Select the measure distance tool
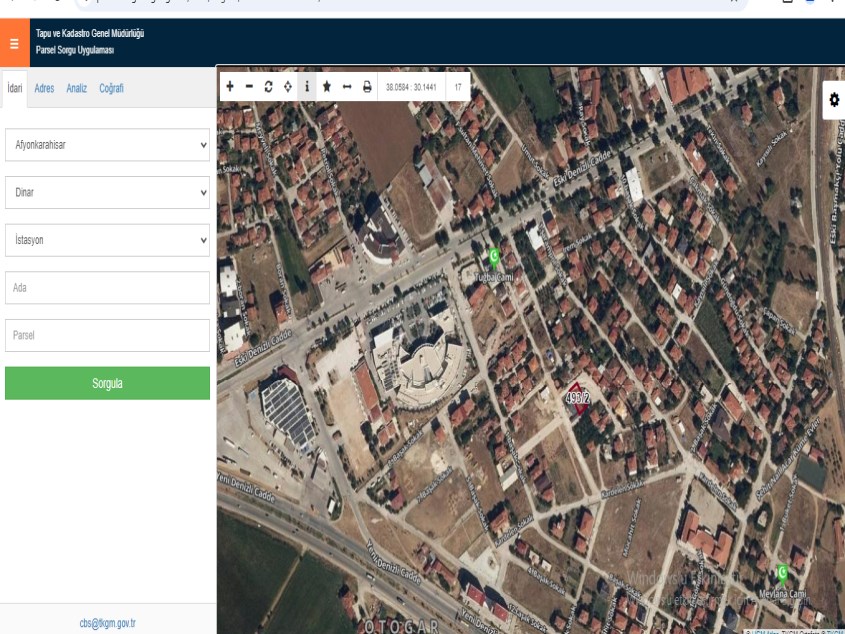 [x=347, y=87]
